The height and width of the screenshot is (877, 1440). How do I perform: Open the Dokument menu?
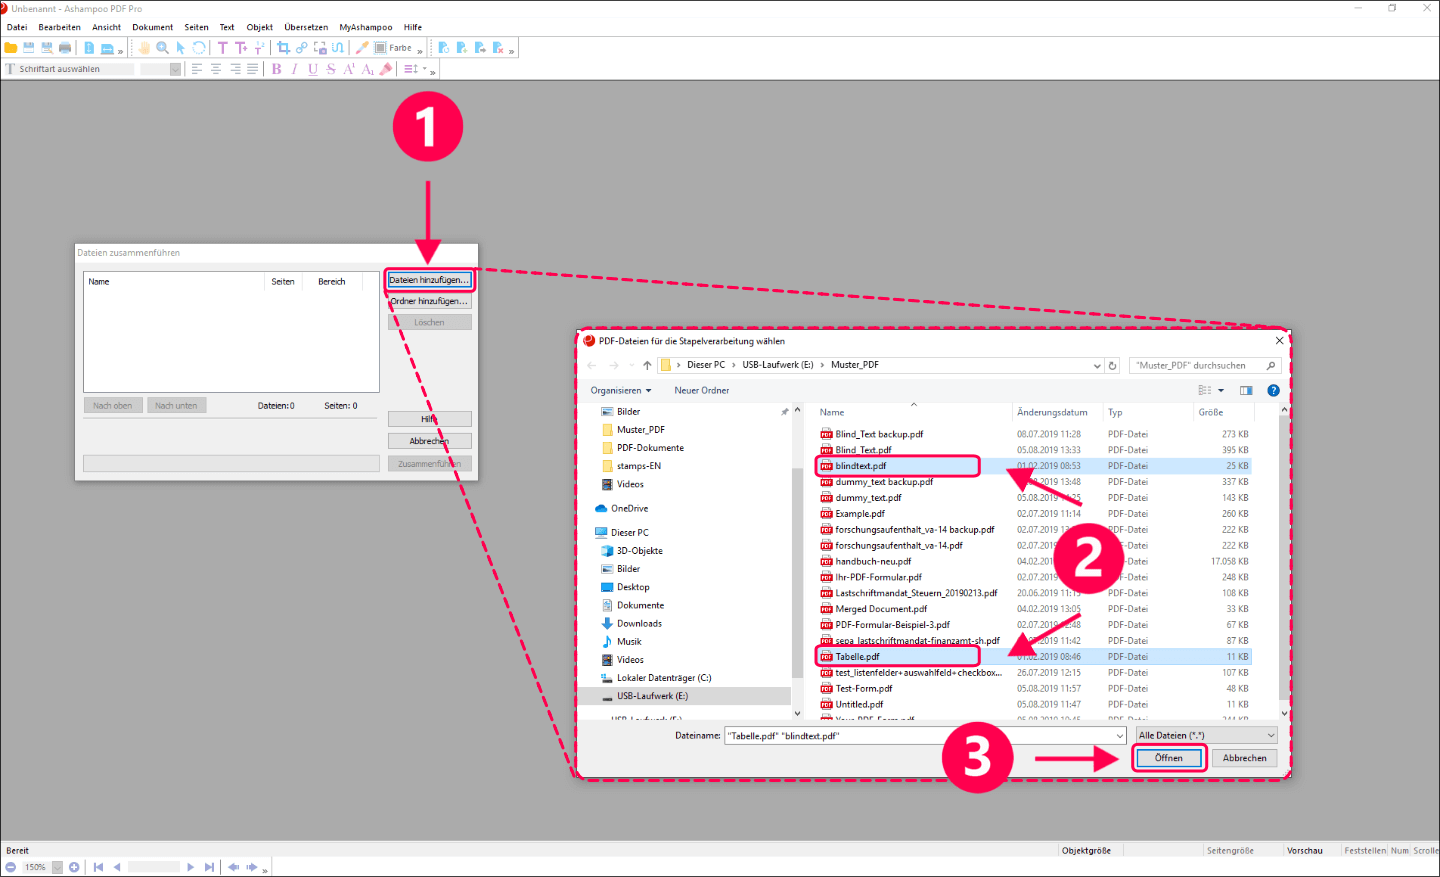click(x=153, y=27)
